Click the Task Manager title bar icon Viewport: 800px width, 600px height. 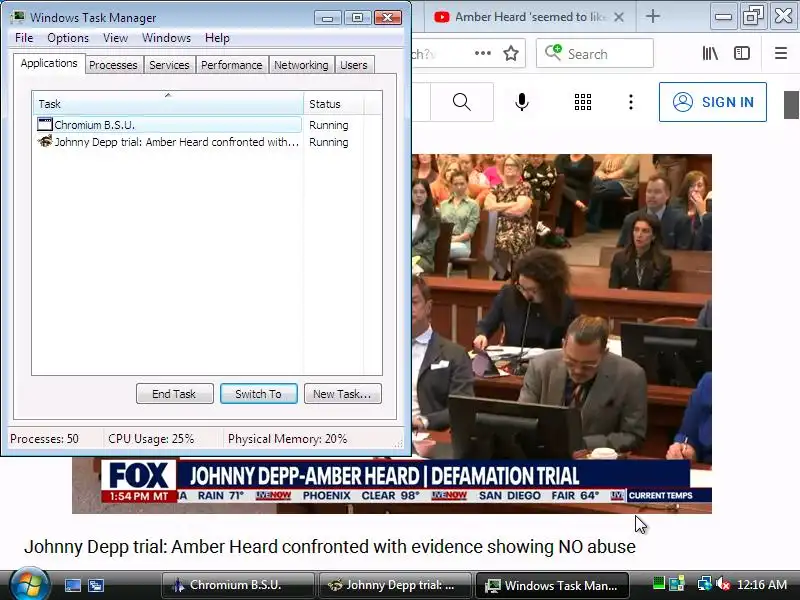click(x=18, y=17)
